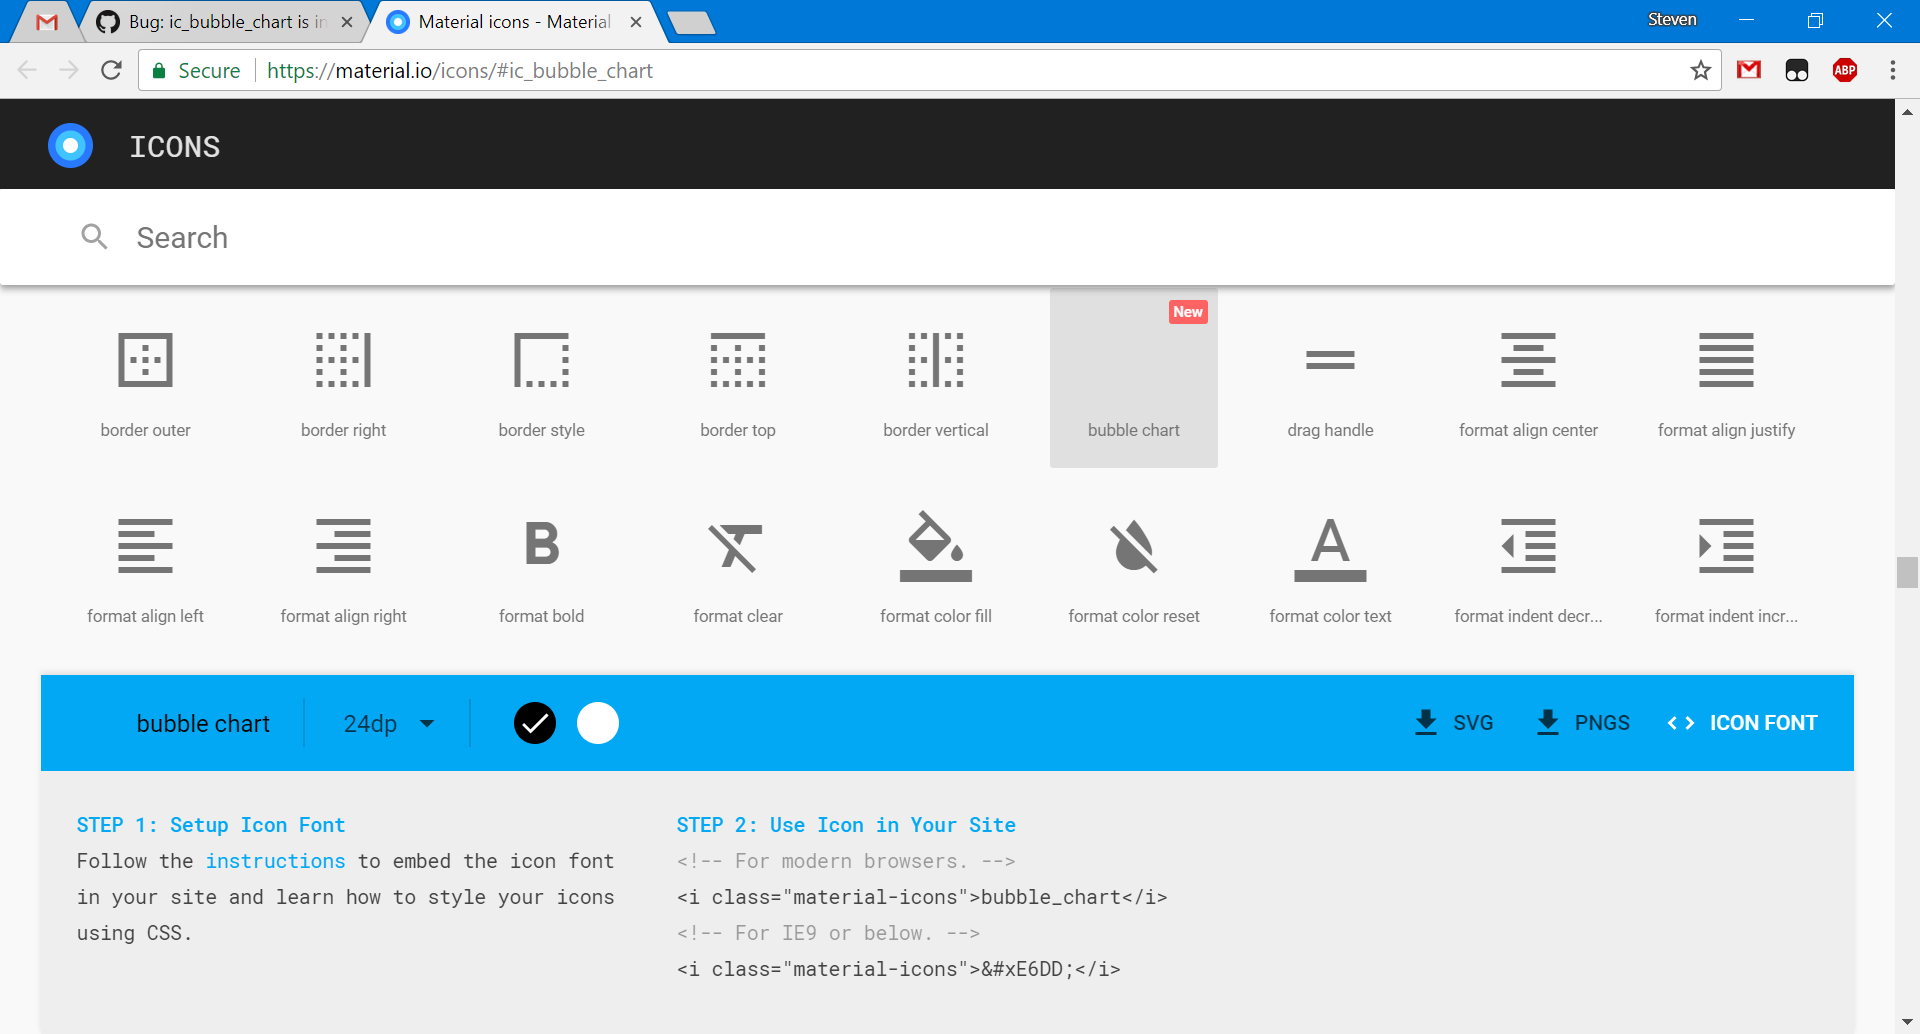Go back to the previous page
Image resolution: width=1920 pixels, height=1034 pixels.
tap(27, 70)
